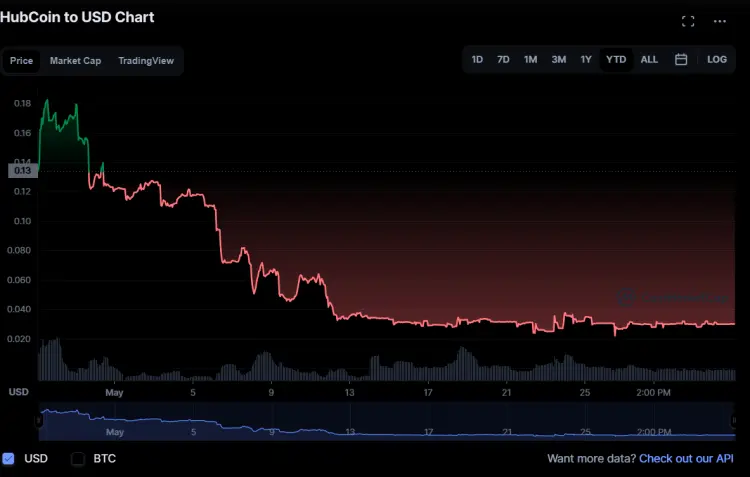Grab the right handle of range navigator
Viewport: 750px width, 477px height.
tap(733, 421)
